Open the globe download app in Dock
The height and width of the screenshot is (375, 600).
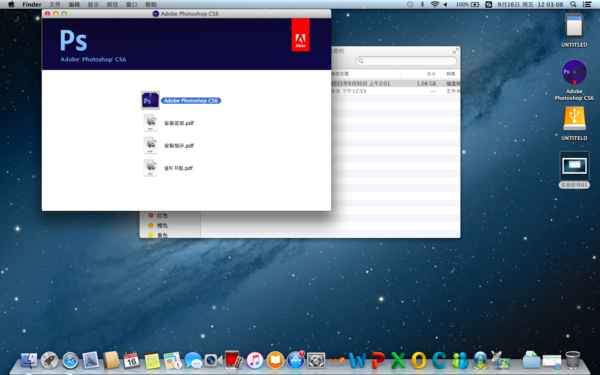480,360
